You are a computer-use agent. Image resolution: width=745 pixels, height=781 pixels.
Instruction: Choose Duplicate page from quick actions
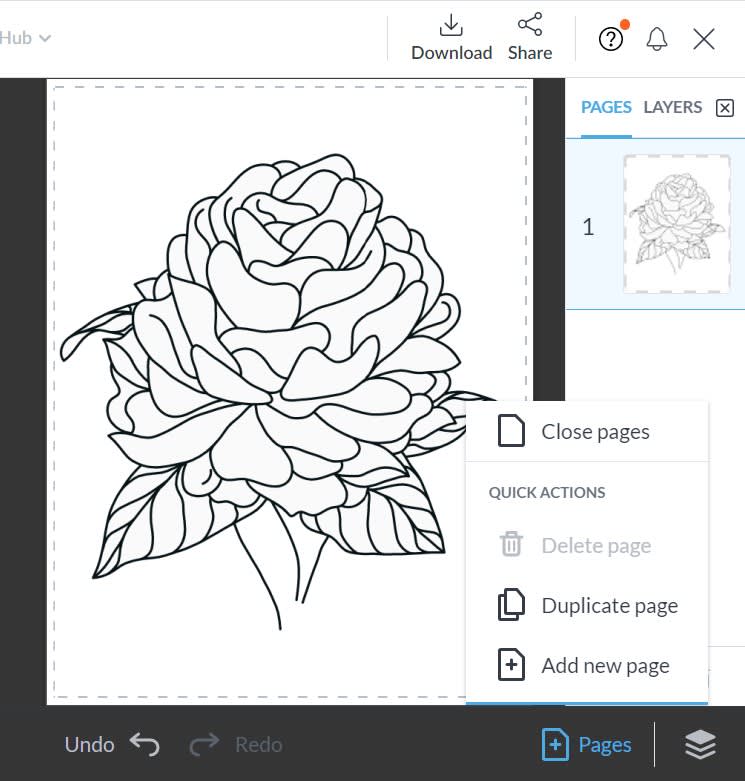pyautogui.click(x=587, y=605)
